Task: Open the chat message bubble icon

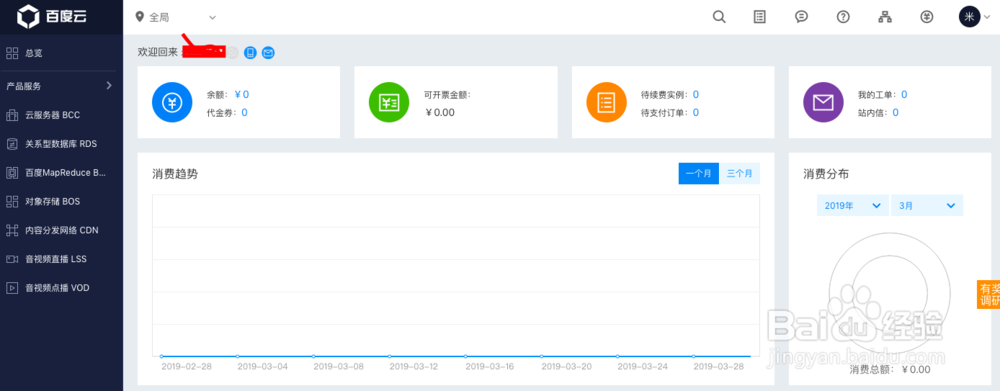Action: (x=802, y=17)
